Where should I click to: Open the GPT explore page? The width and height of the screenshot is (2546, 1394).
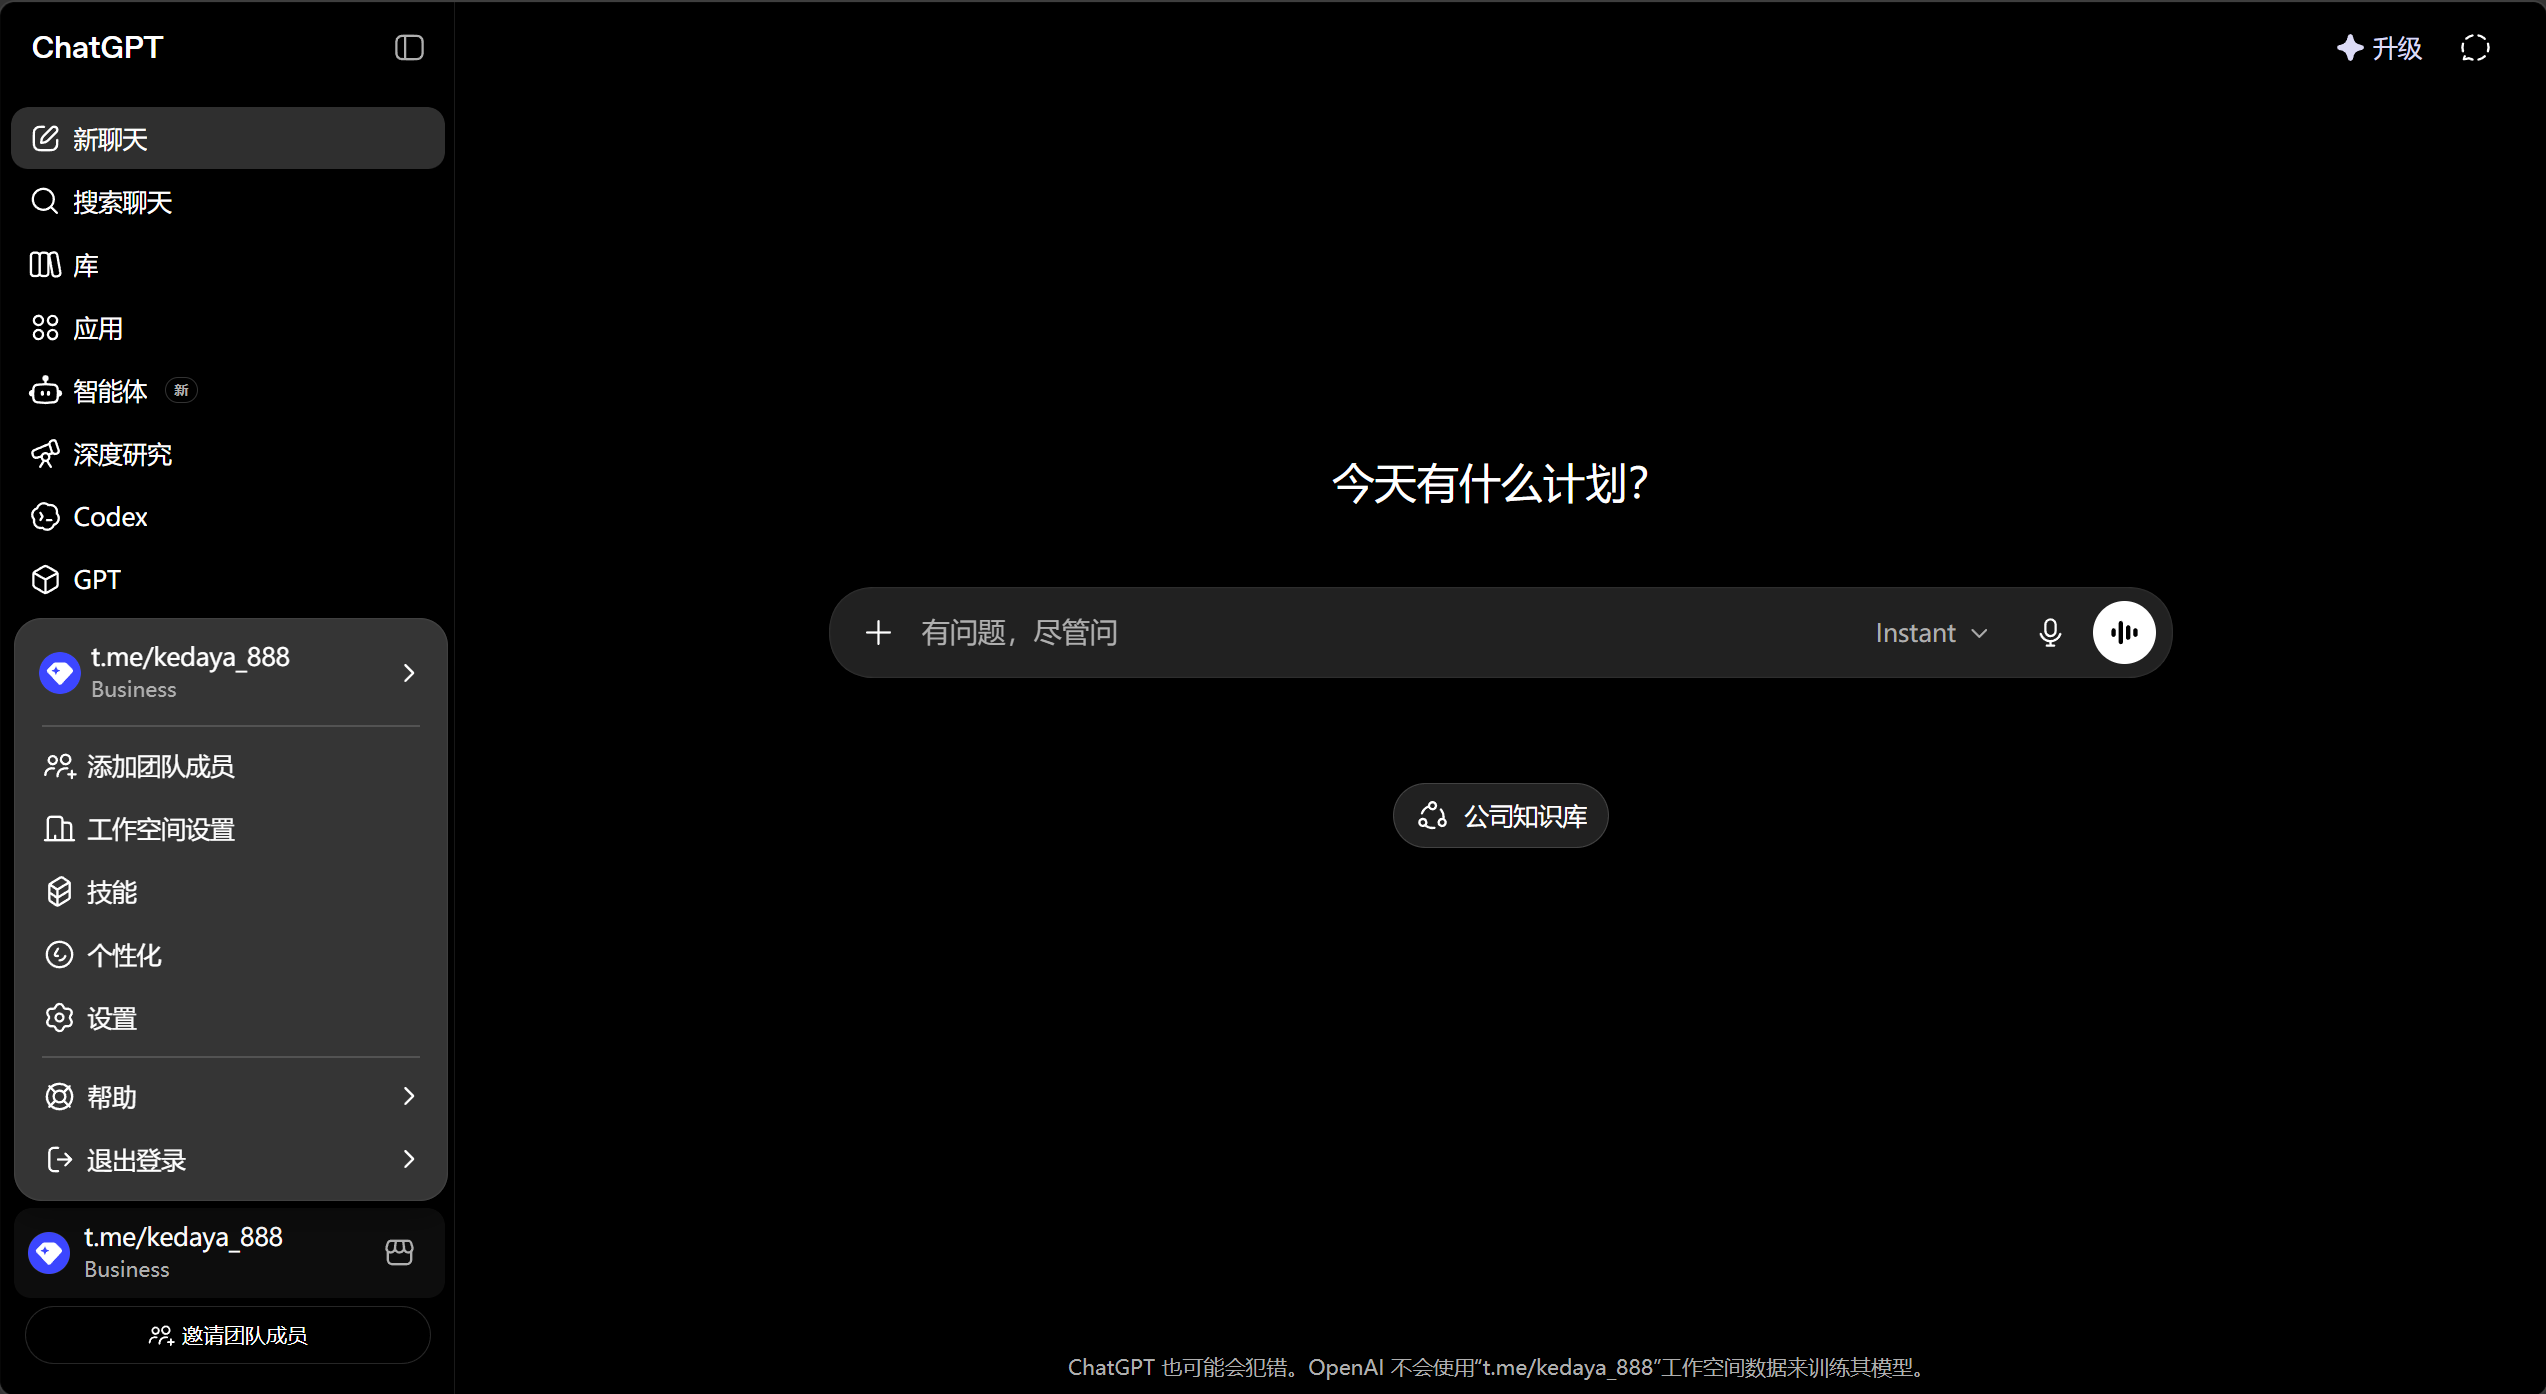click(228, 580)
